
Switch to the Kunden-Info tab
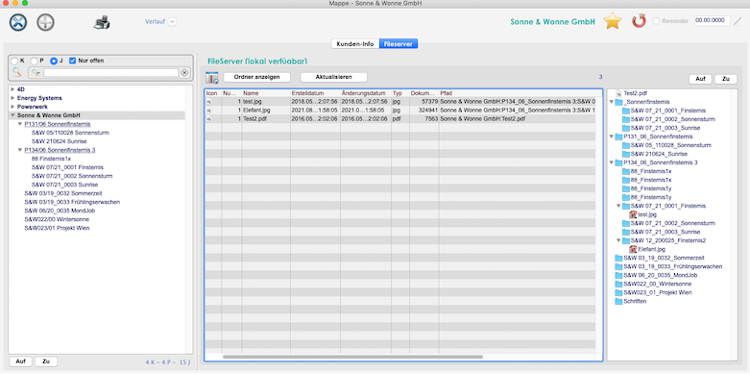pos(355,44)
